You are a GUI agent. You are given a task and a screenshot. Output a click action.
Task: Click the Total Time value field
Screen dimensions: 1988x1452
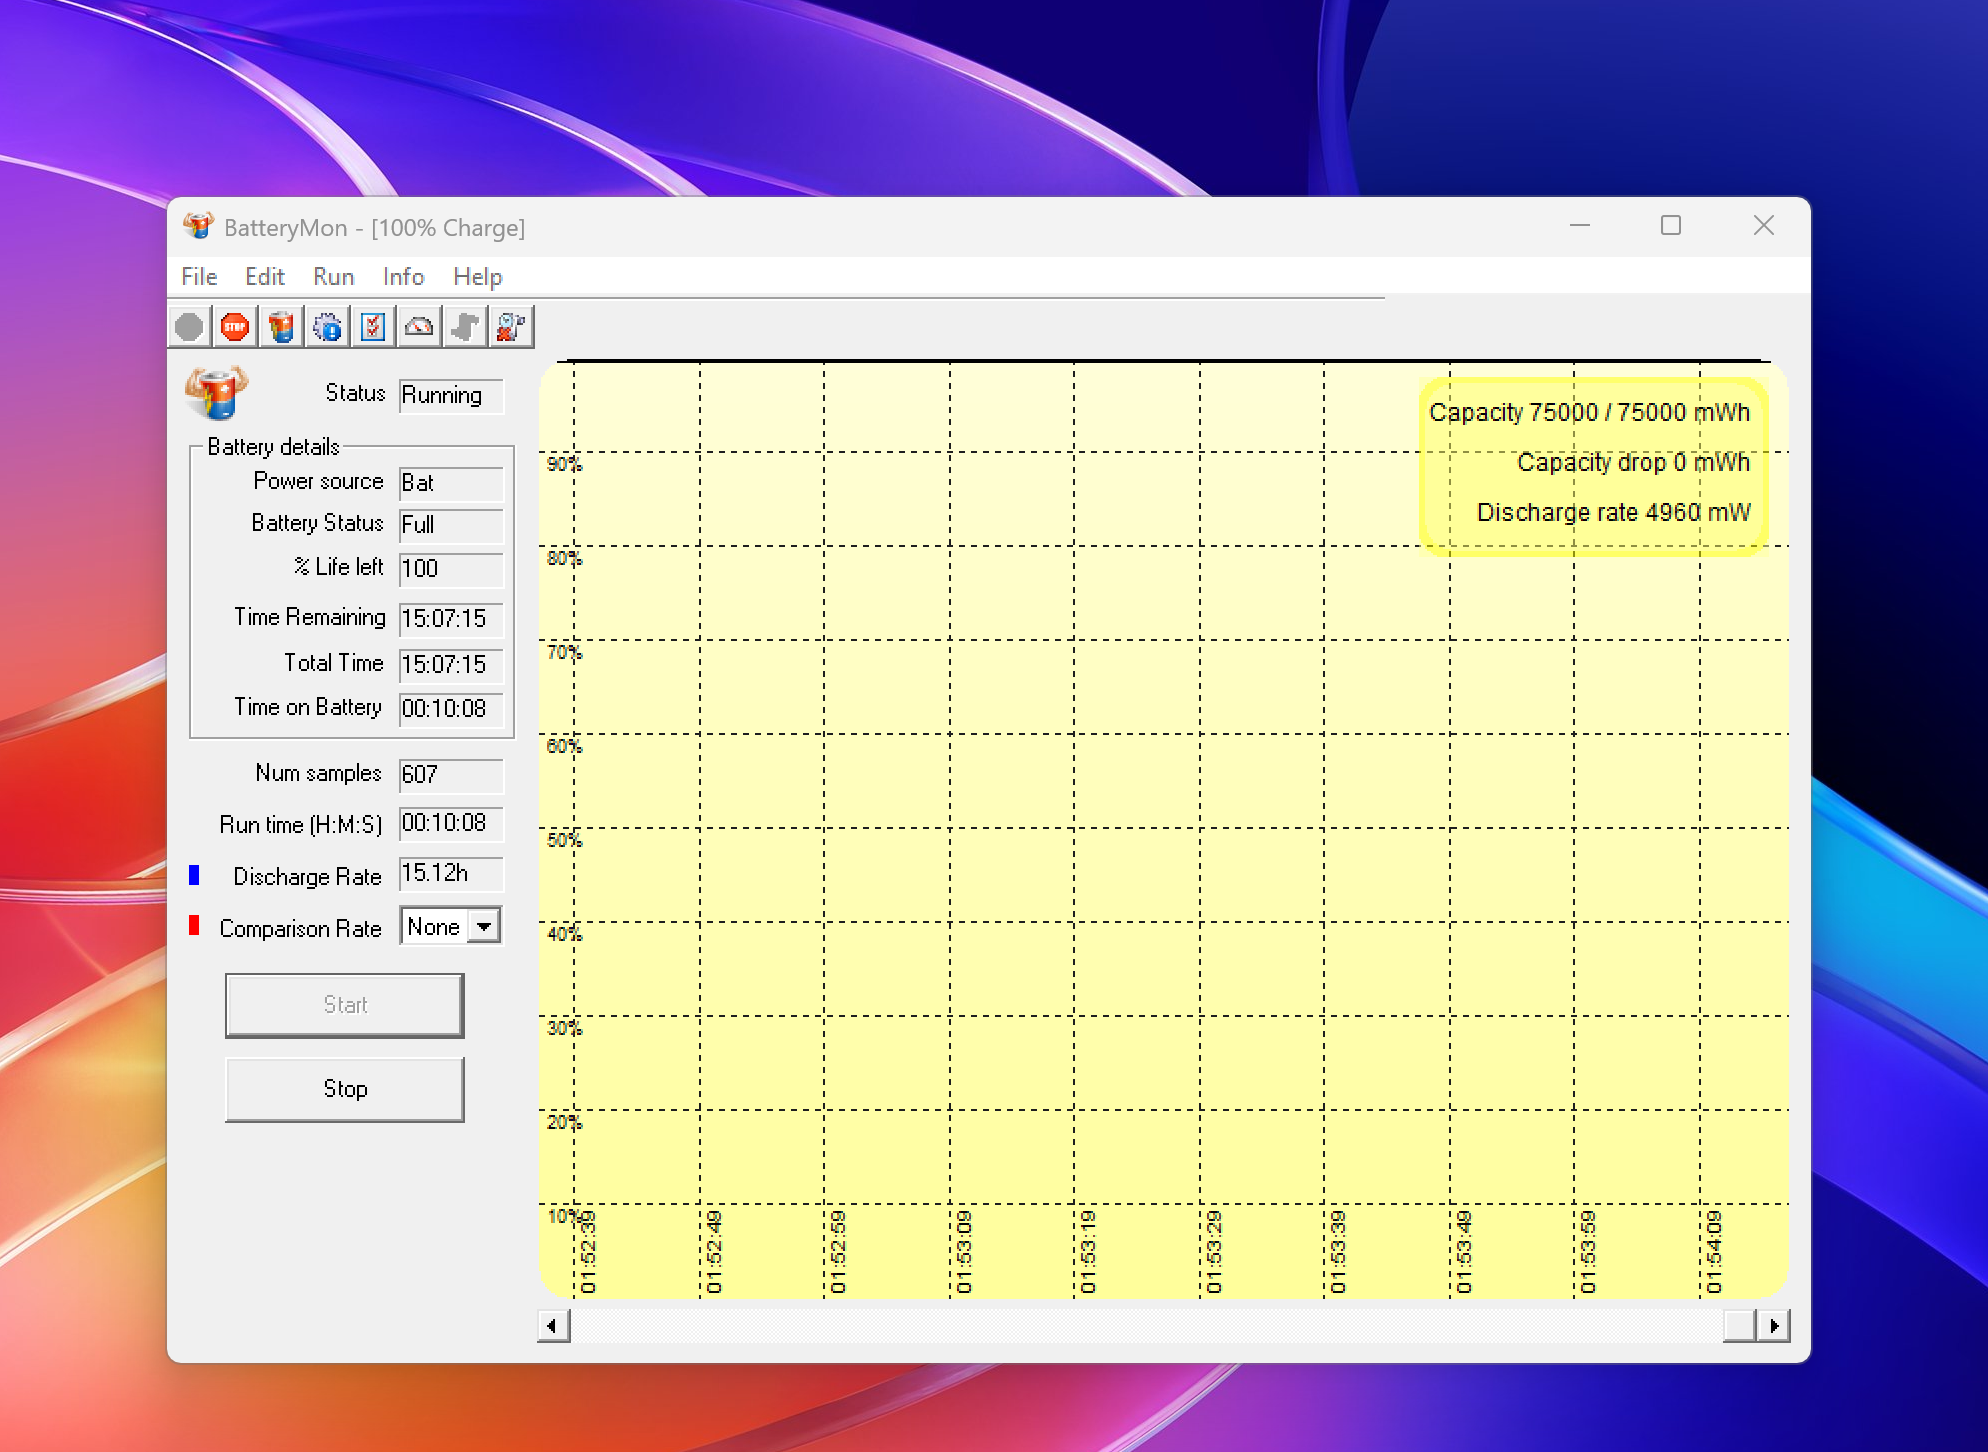[x=451, y=666]
